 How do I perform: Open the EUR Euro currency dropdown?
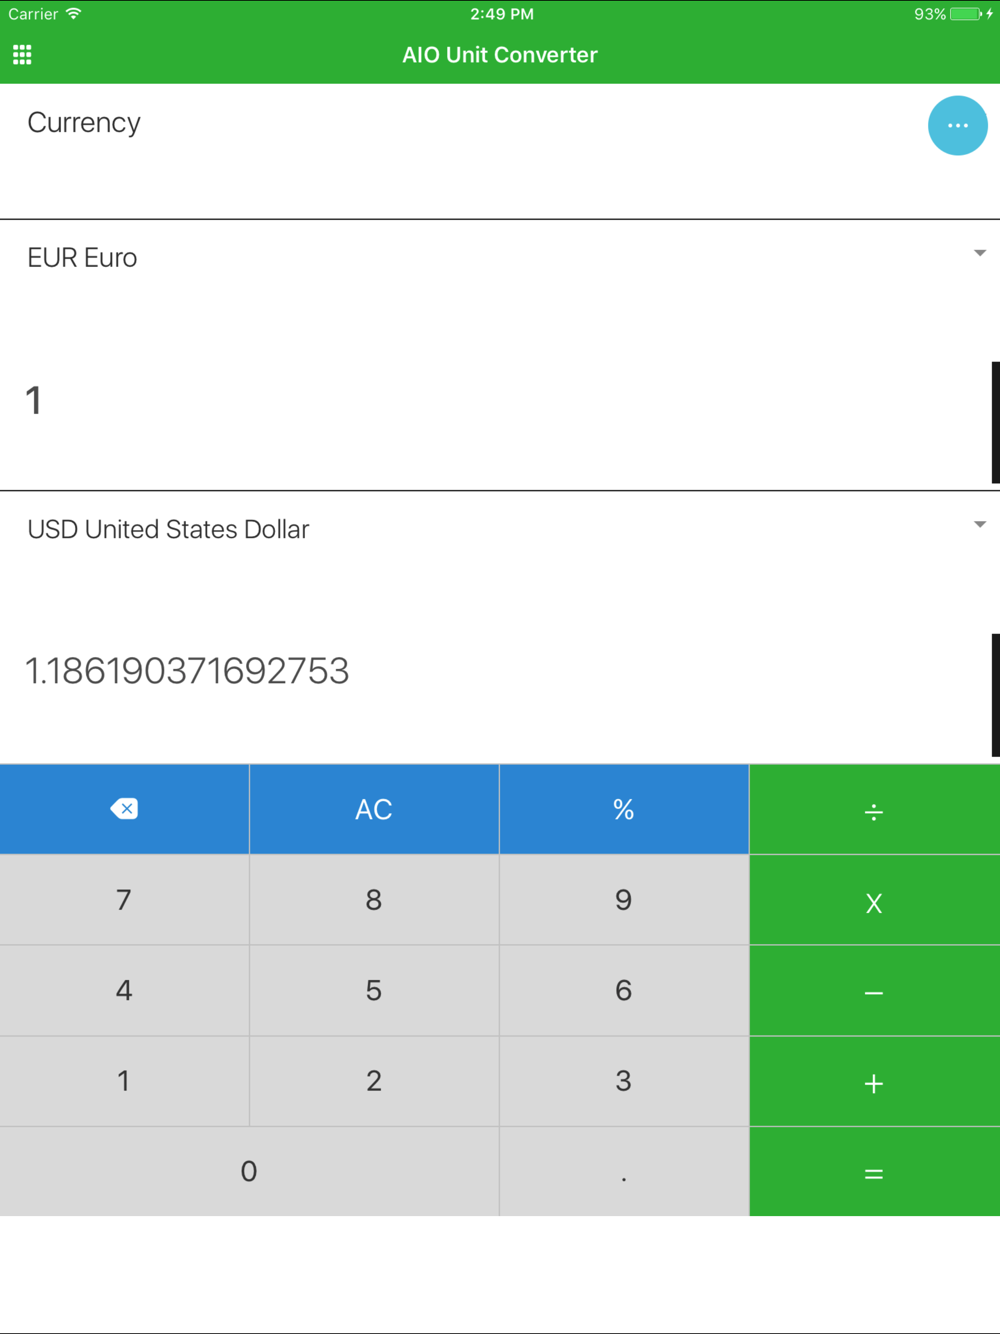pyautogui.click(x=500, y=257)
